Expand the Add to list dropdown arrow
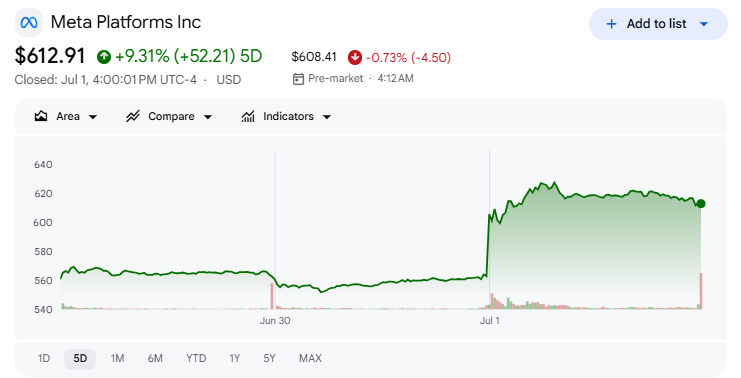 [x=704, y=24]
